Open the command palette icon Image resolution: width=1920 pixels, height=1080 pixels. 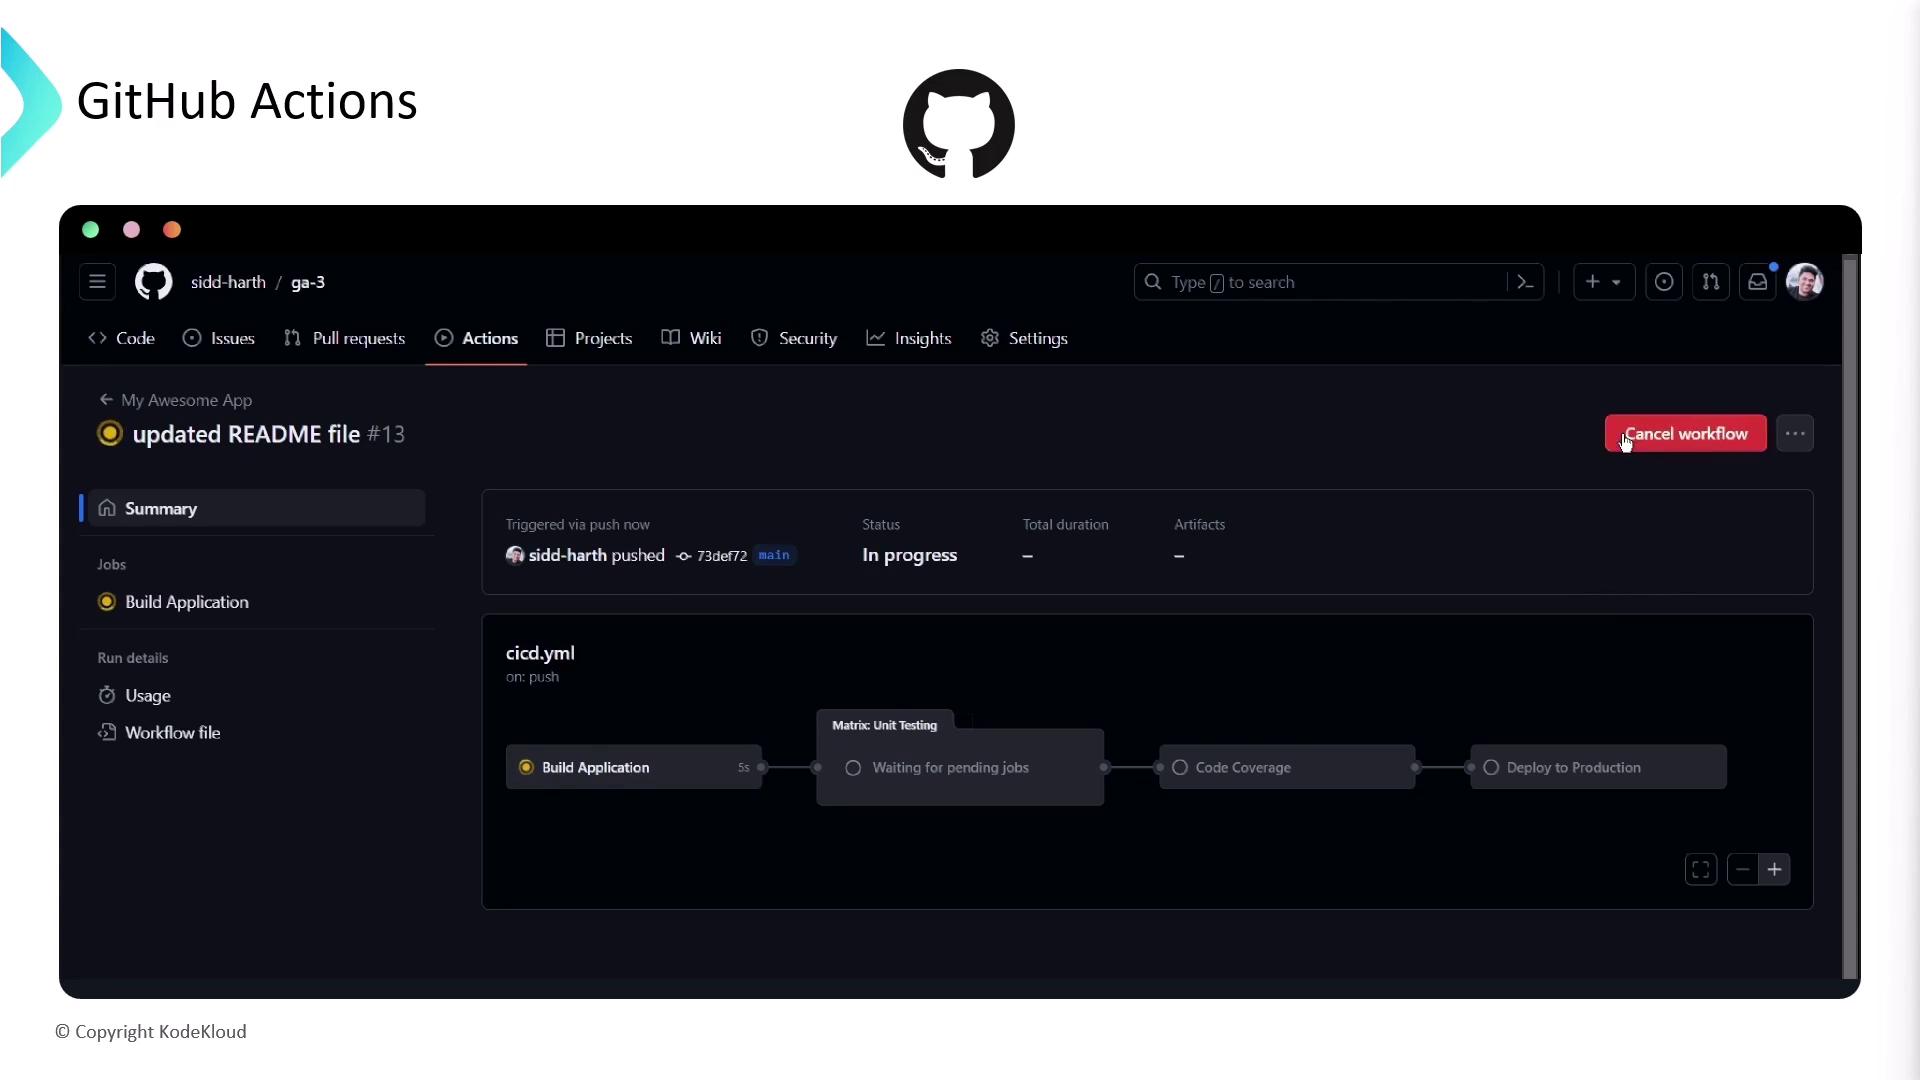1525,282
